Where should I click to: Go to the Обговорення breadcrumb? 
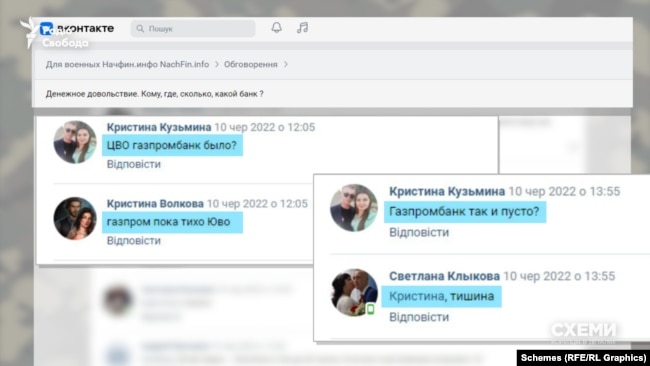tap(251, 64)
